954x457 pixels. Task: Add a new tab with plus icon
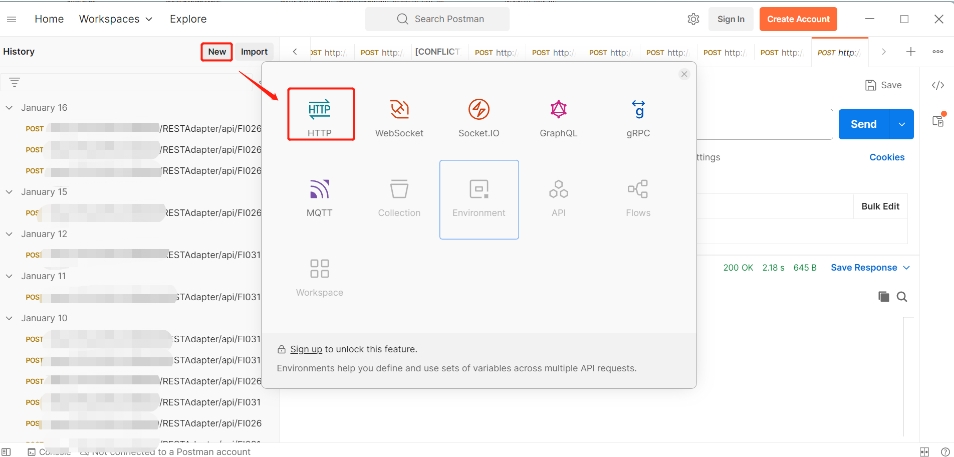[x=910, y=52]
